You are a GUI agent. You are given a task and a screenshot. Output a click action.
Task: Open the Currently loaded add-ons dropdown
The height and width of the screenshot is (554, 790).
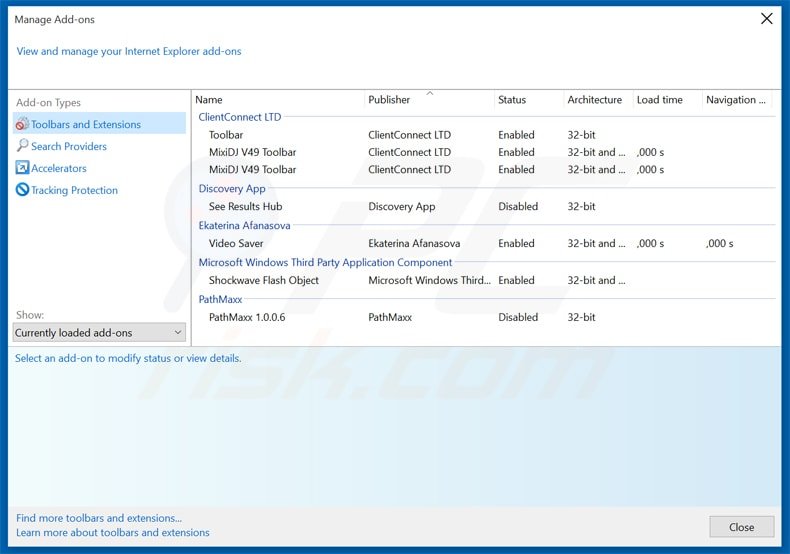coord(99,332)
